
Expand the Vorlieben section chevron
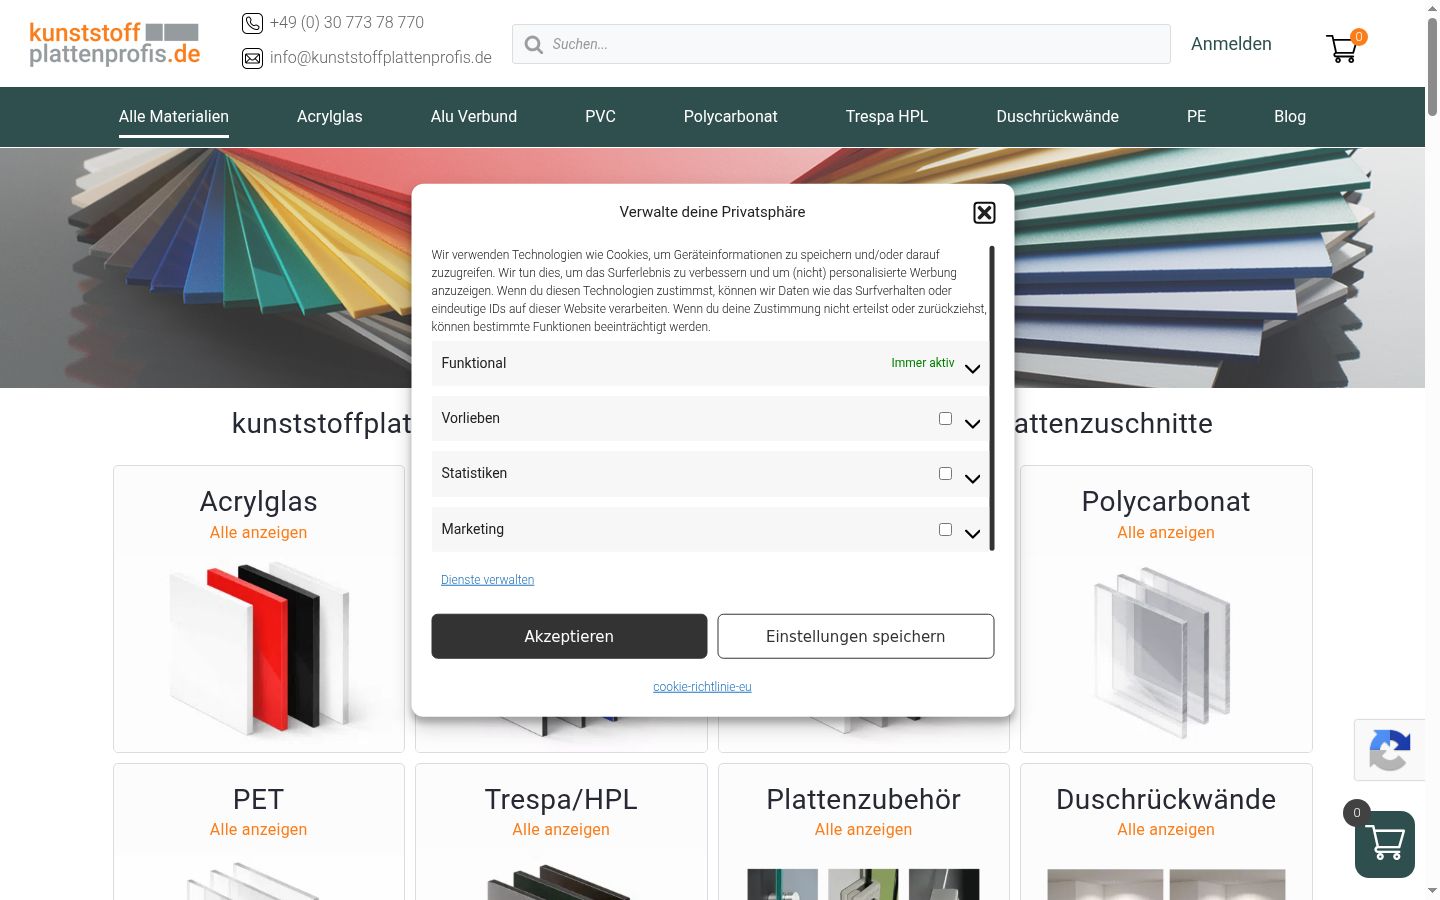pos(972,424)
